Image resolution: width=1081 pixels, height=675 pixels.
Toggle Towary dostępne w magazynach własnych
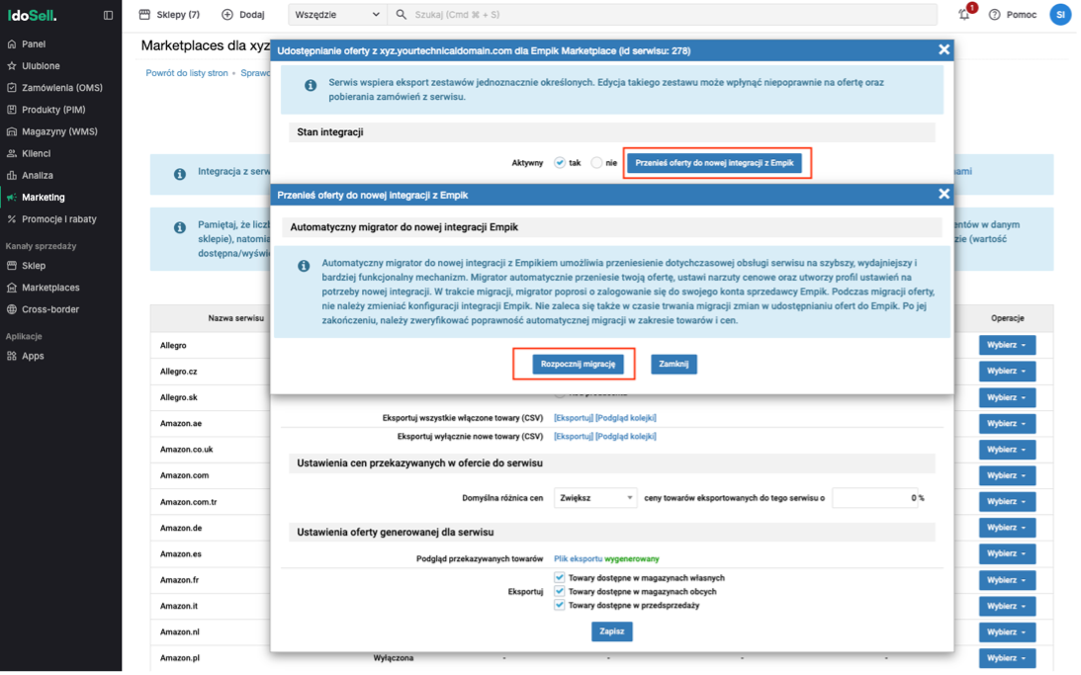pyautogui.click(x=559, y=578)
